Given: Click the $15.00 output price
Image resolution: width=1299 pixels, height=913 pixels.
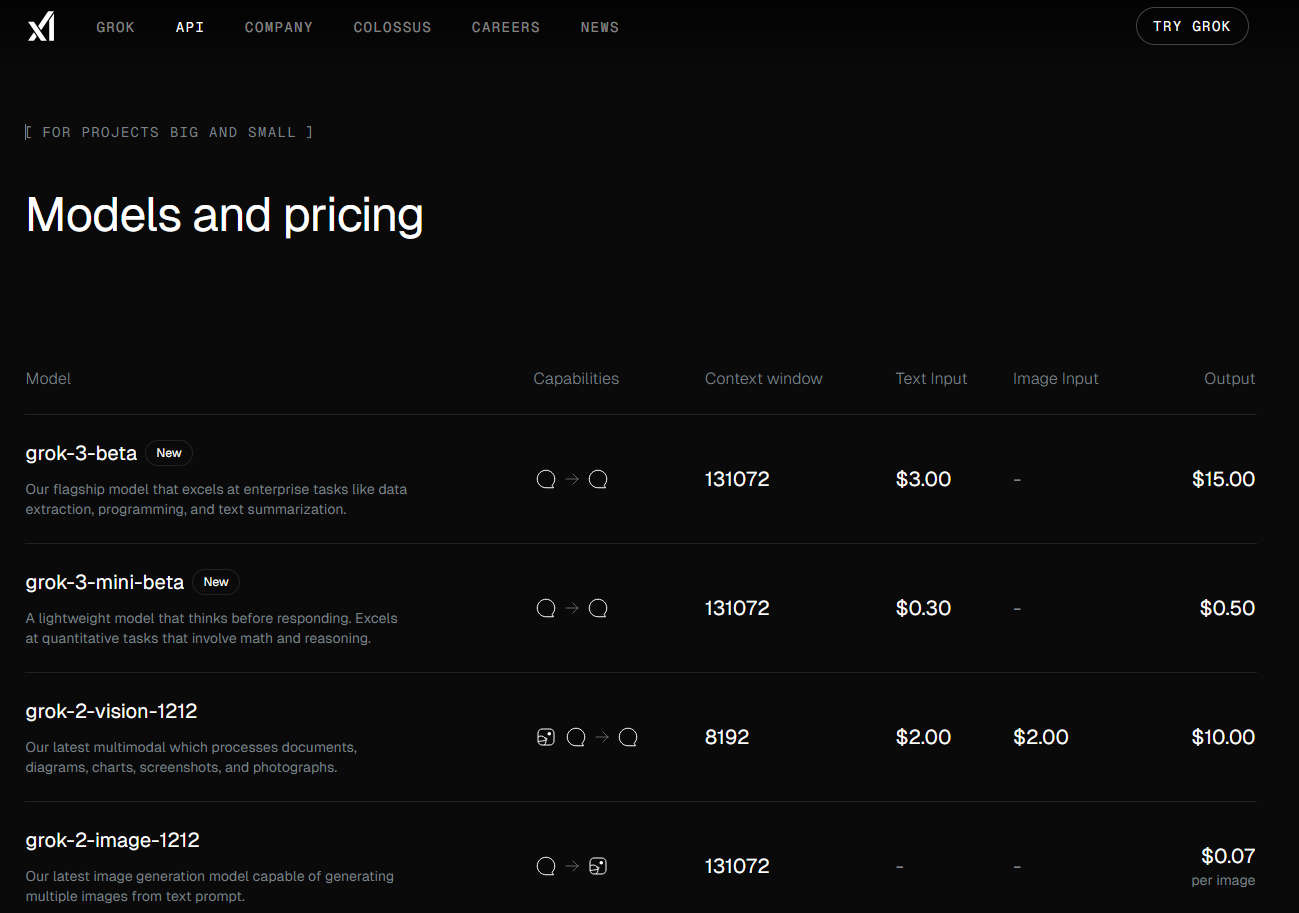Looking at the screenshot, I should [1223, 479].
